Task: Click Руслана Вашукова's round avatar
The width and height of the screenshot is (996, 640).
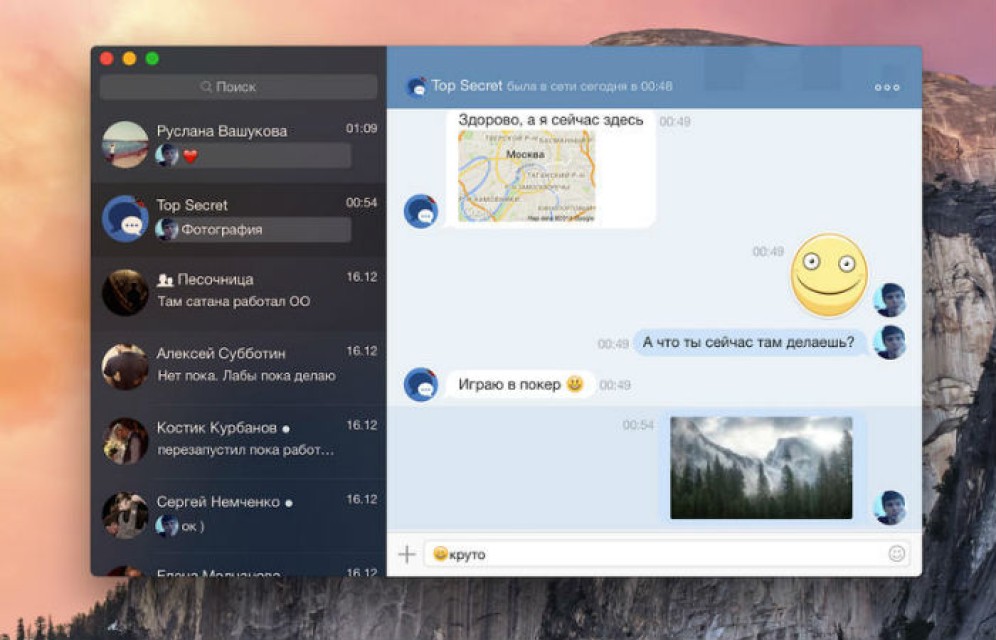Action: point(125,144)
